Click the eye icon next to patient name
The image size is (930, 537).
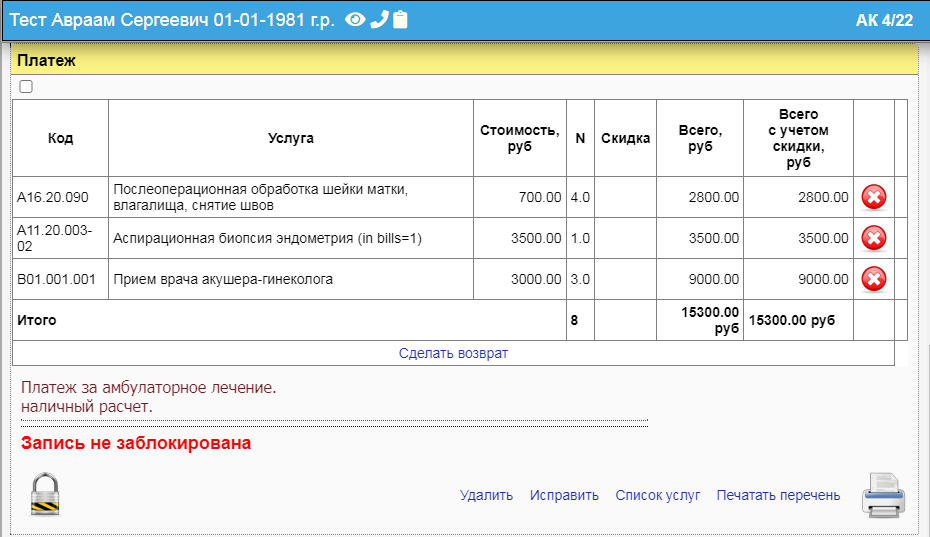[354, 20]
